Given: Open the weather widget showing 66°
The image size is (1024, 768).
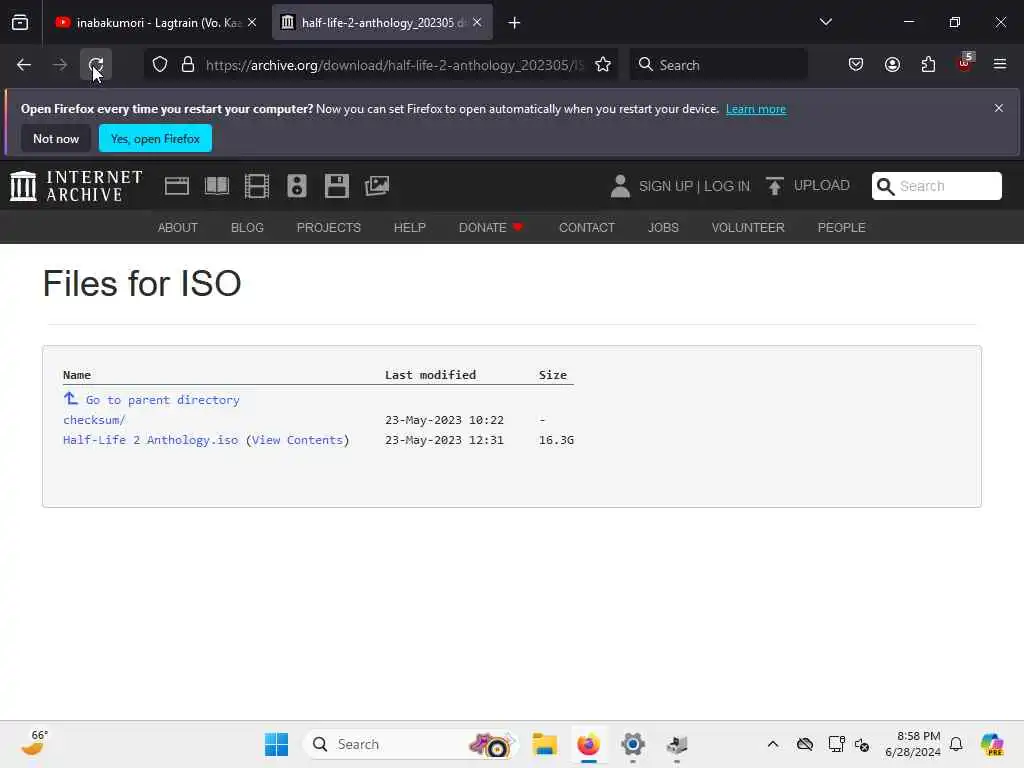Looking at the screenshot, I should tap(35, 743).
